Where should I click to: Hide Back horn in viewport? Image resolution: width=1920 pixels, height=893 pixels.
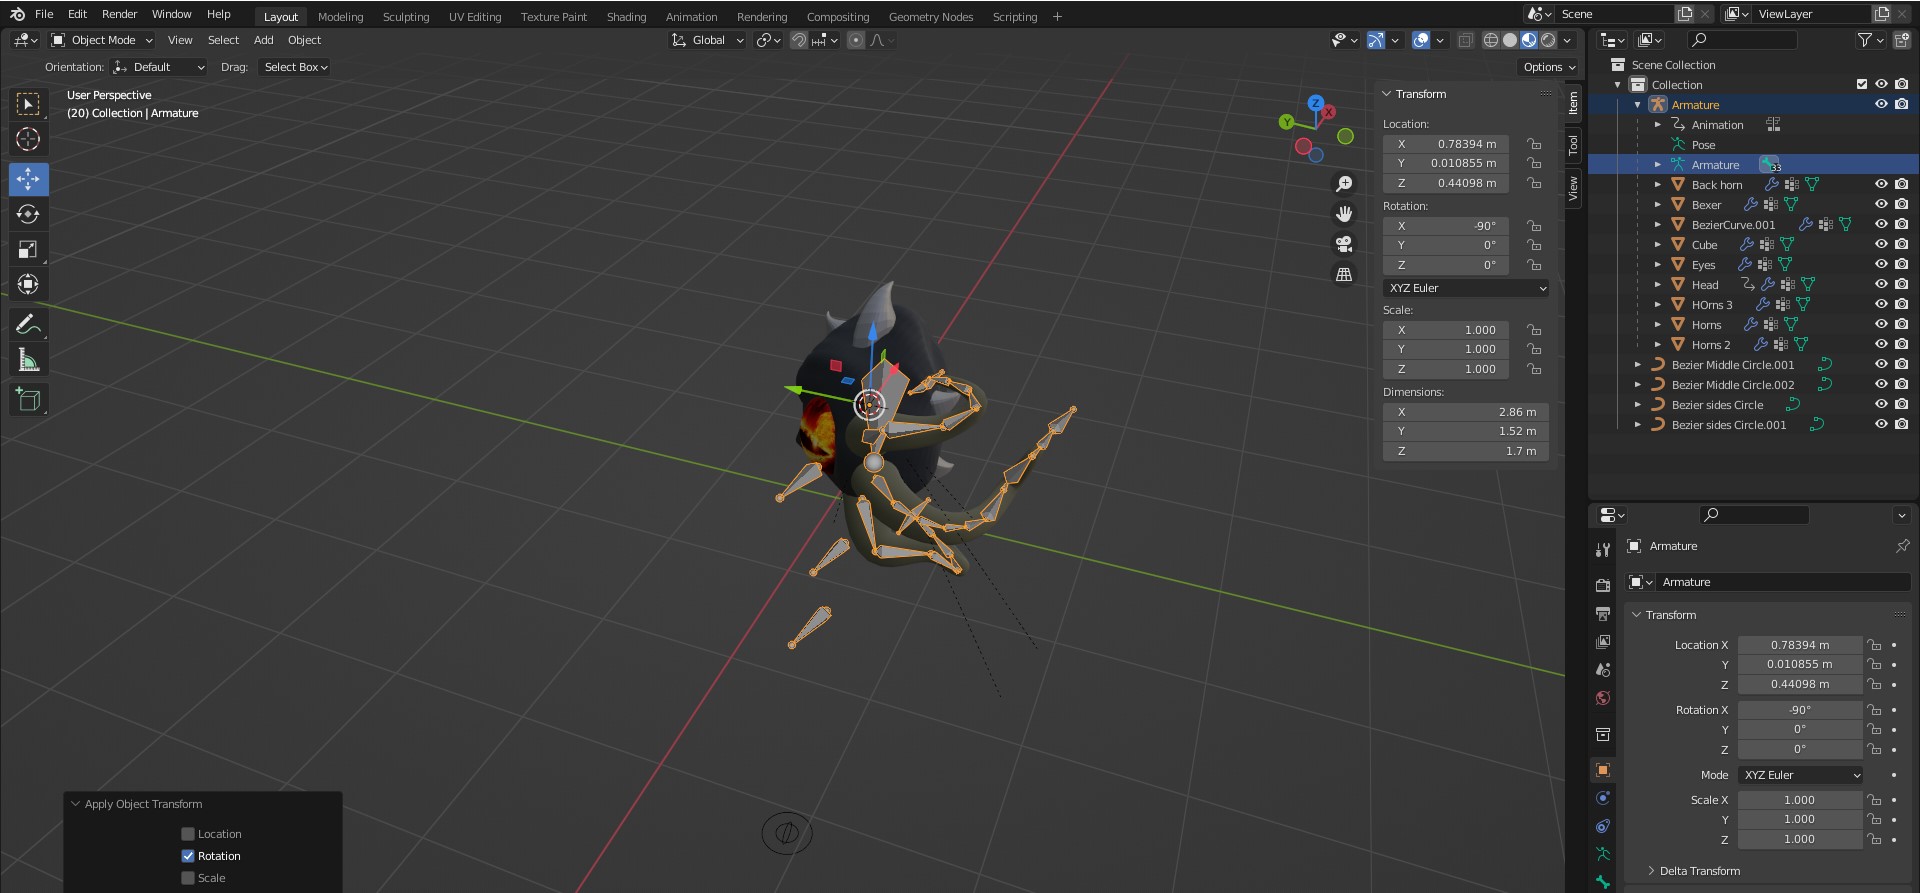(x=1881, y=184)
